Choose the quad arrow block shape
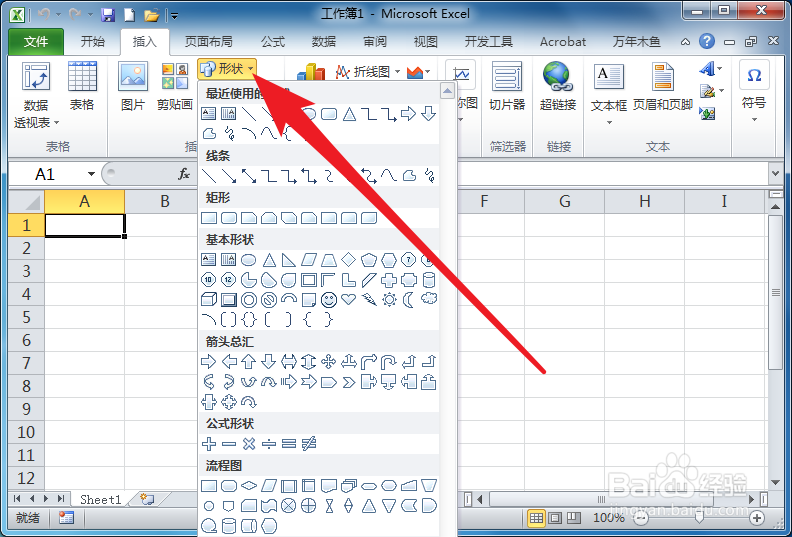792x537 pixels. tap(329, 362)
